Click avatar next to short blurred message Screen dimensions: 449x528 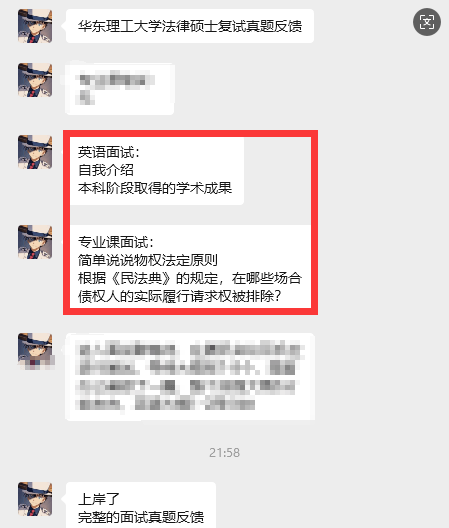tap(35, 80)
